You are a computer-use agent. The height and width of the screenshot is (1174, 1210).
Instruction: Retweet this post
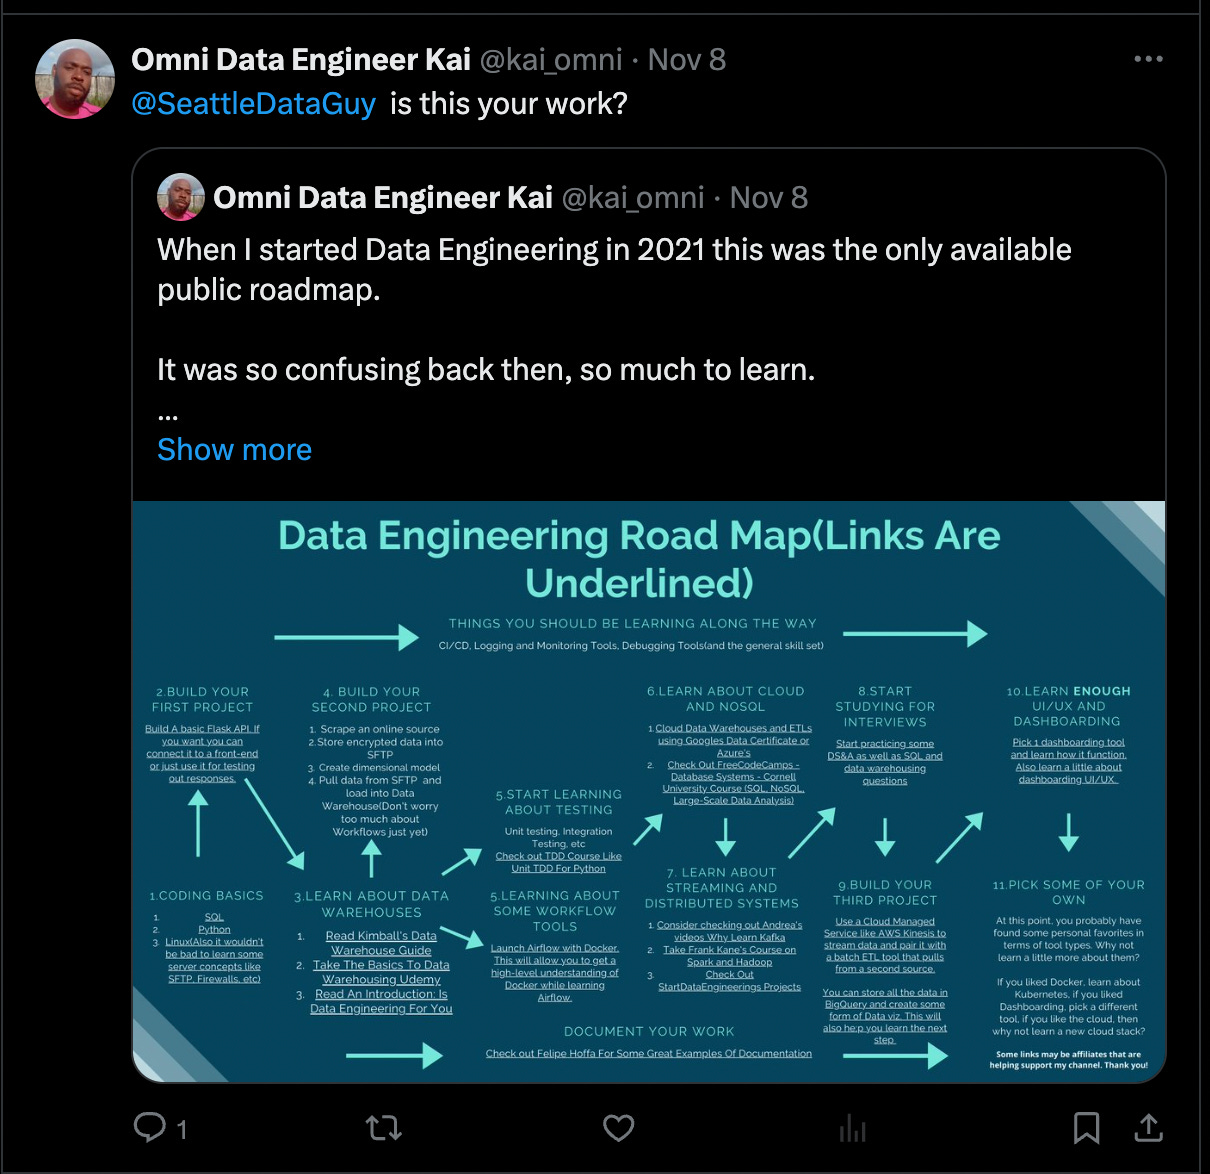tap(384, 1128)
